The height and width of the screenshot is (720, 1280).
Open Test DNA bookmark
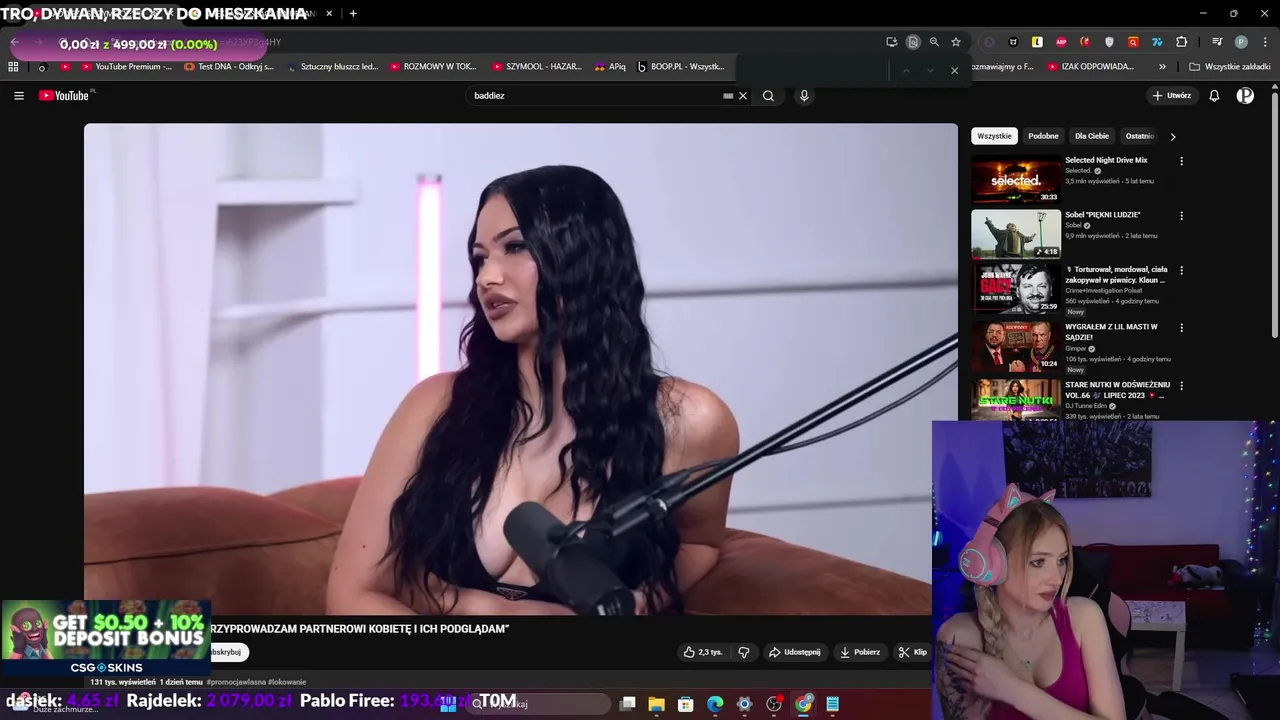(229, 67)
